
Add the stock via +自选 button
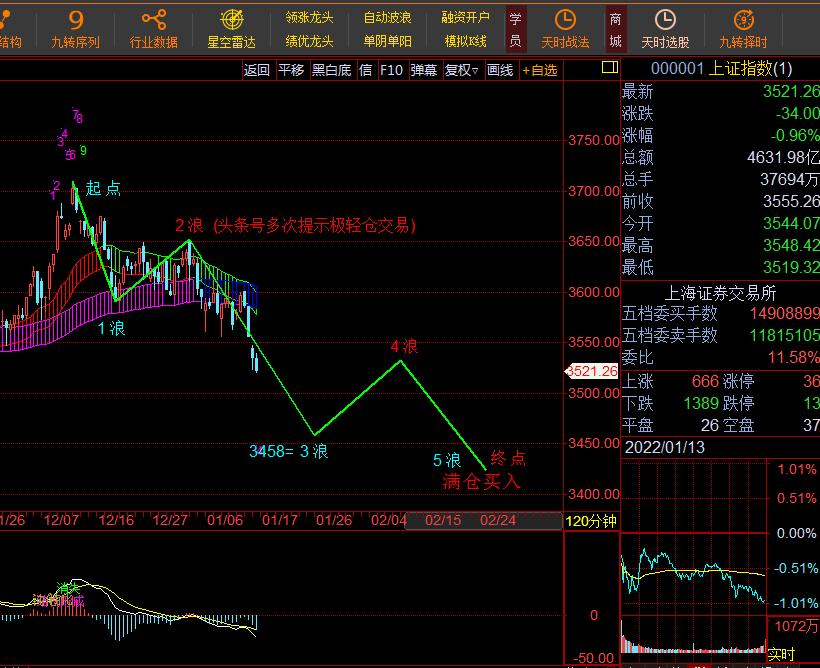[x=539, y=70]
